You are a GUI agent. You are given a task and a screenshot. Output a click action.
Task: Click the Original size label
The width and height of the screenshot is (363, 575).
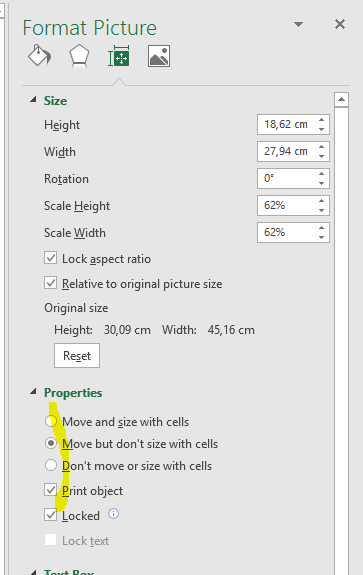point(76,308)
